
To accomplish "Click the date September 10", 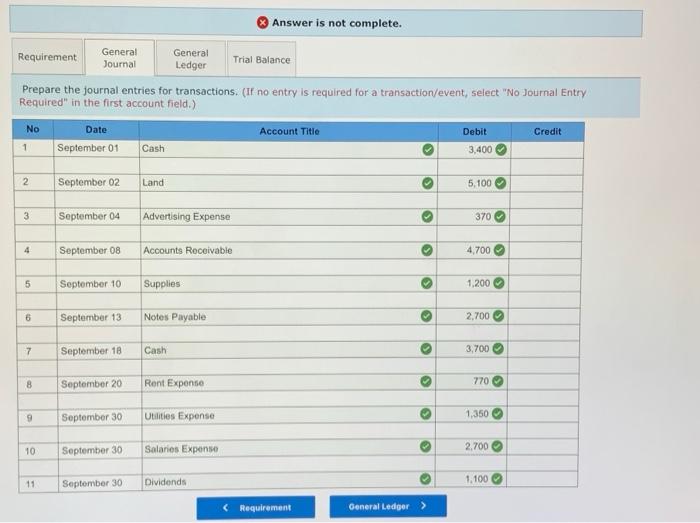I will pos(90,283).
